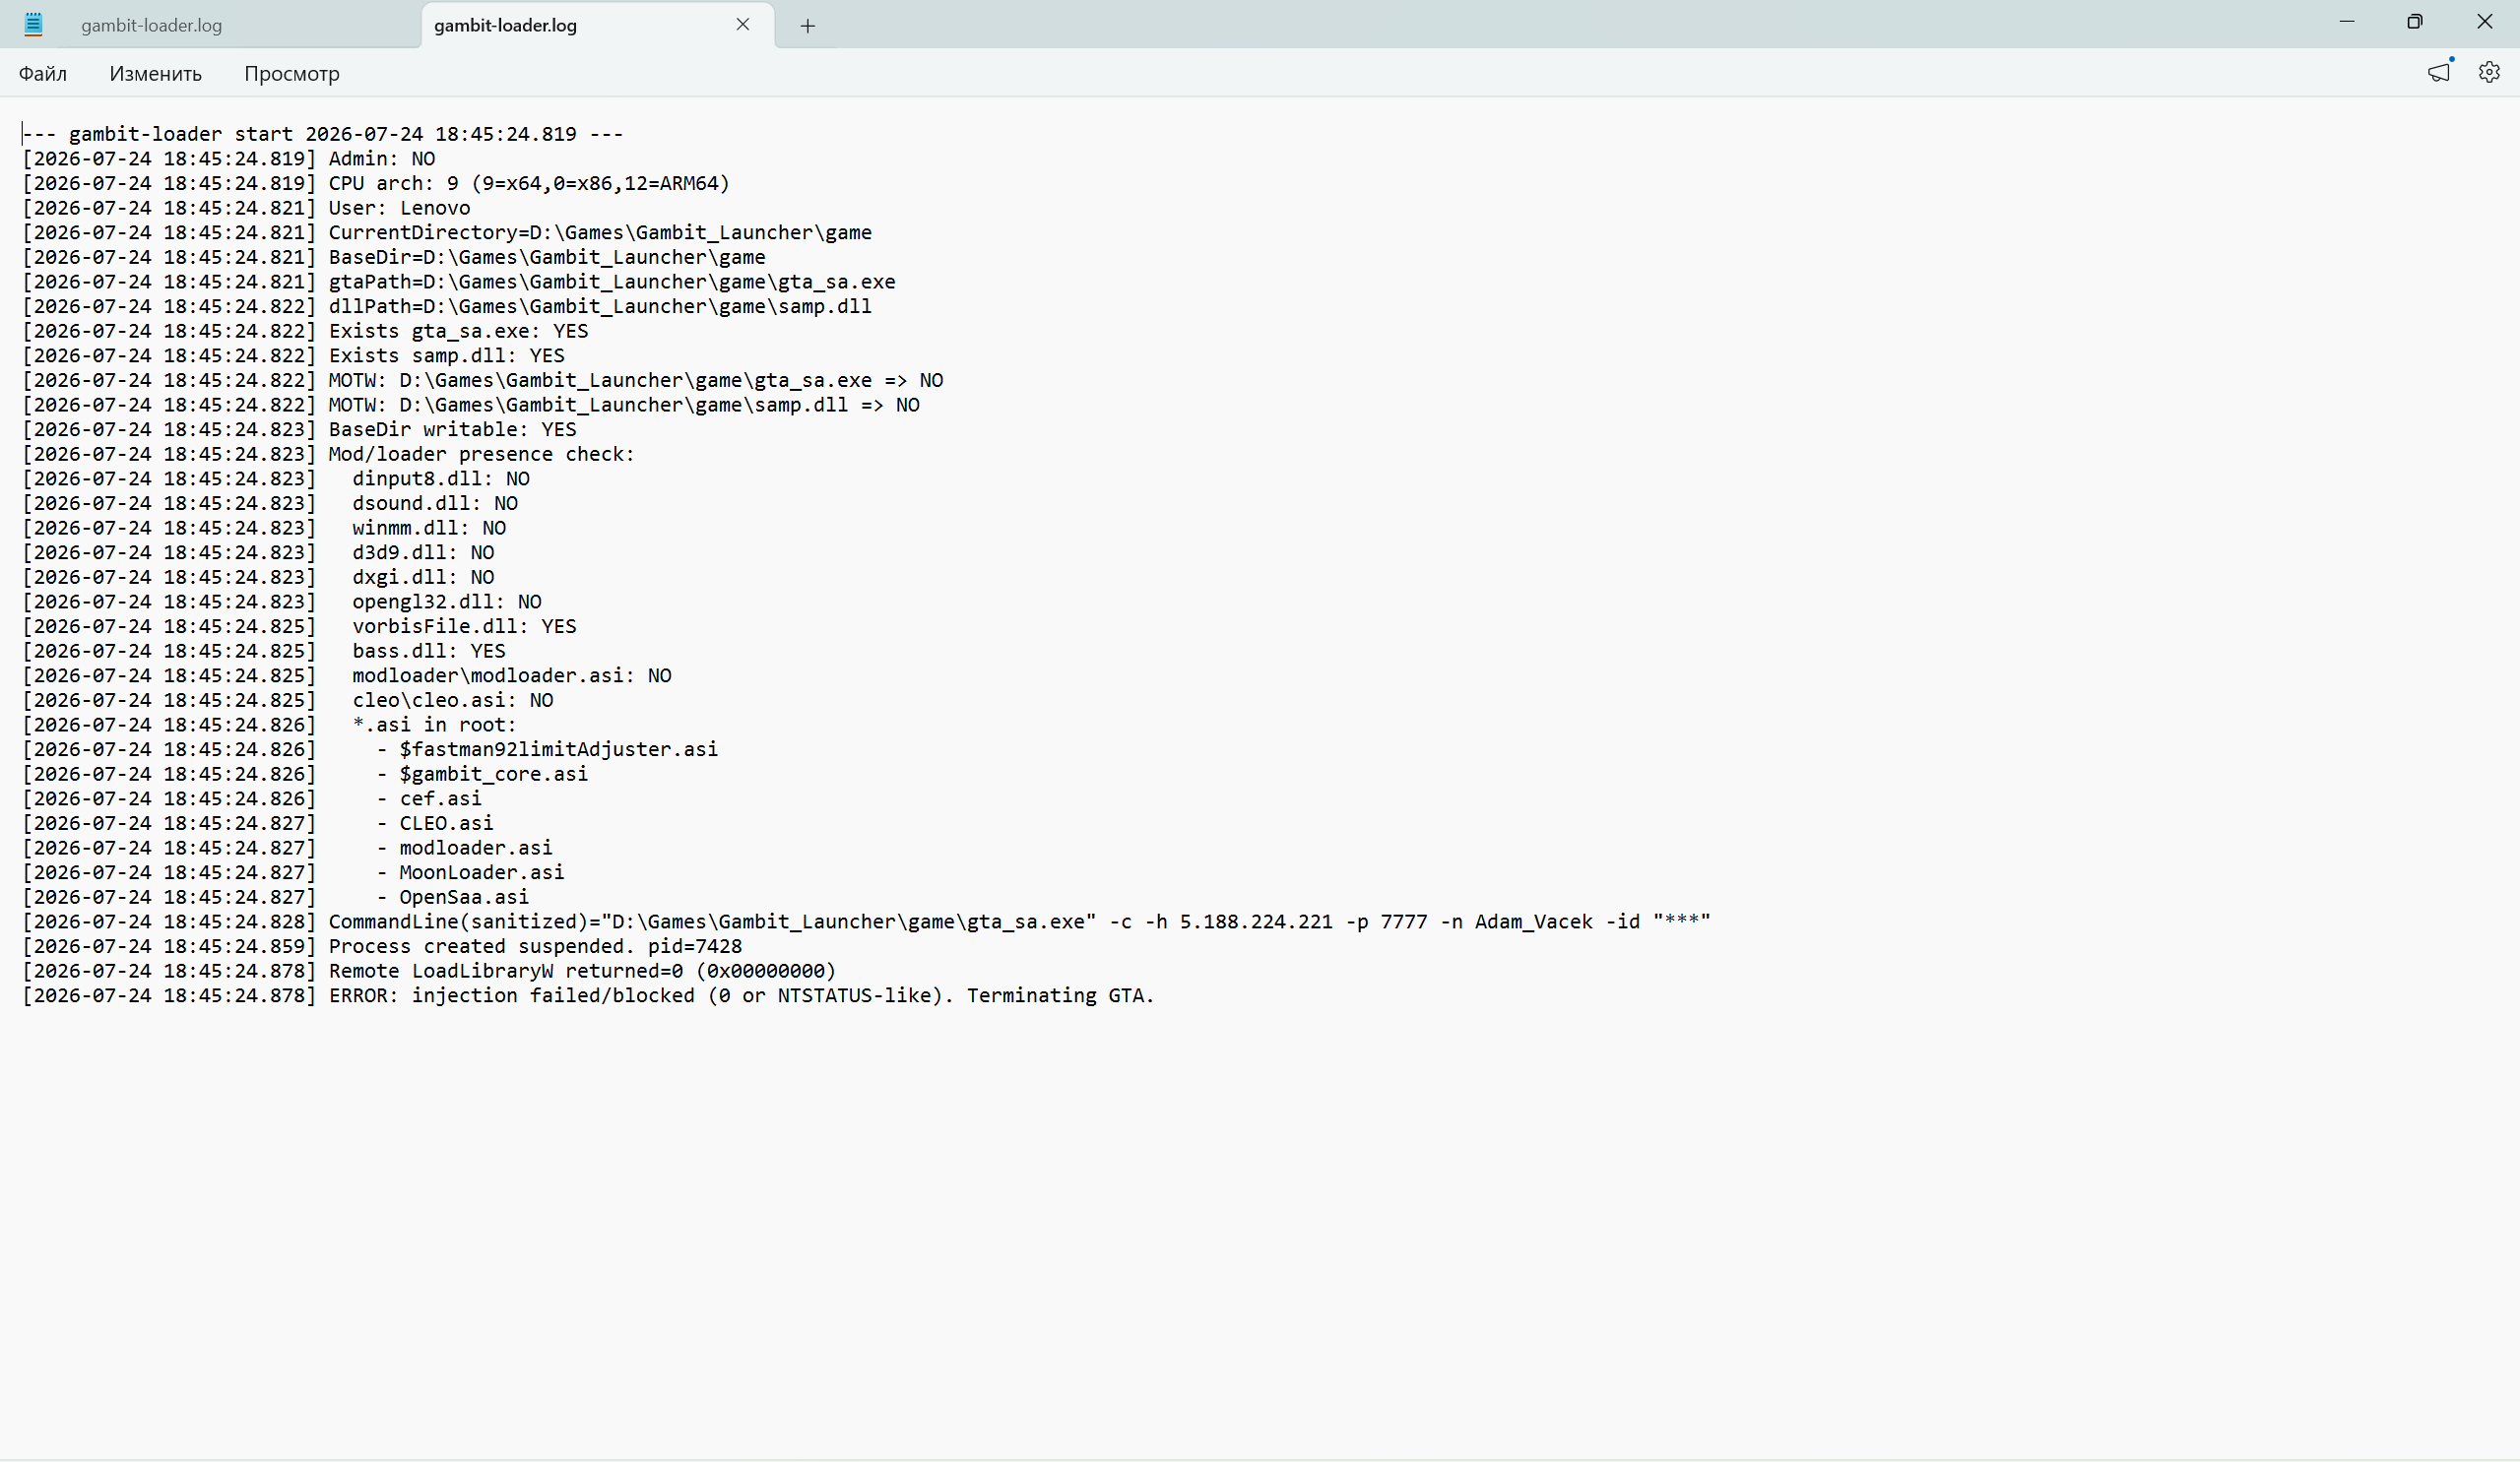Click the 'gtaPath=' log line

pos(459,282)
